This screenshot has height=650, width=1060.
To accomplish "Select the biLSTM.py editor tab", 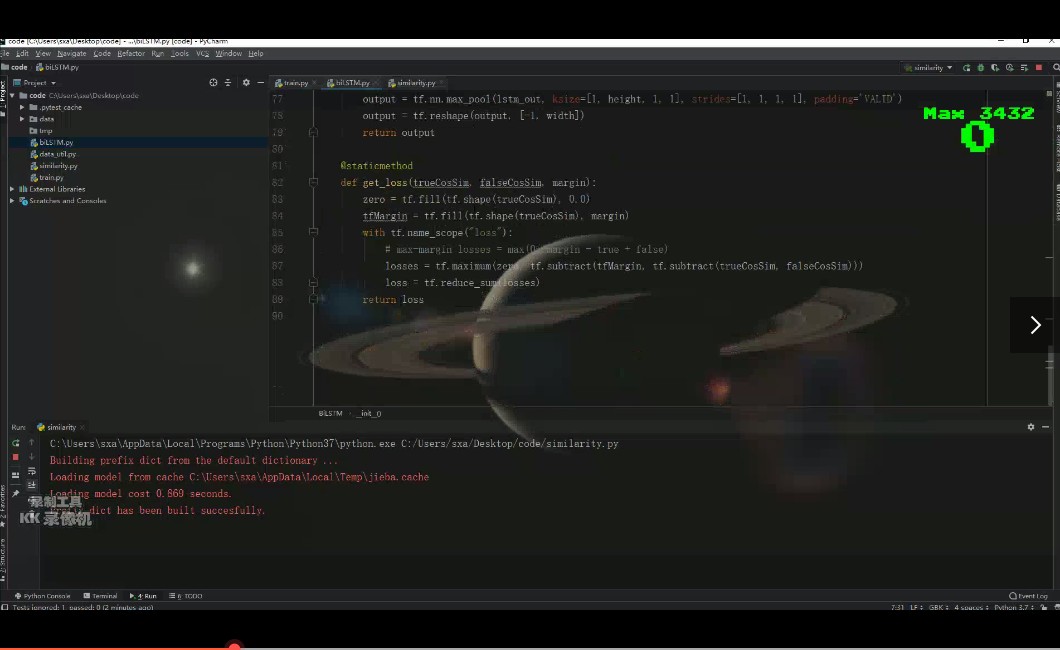I will tap(352, 83).
